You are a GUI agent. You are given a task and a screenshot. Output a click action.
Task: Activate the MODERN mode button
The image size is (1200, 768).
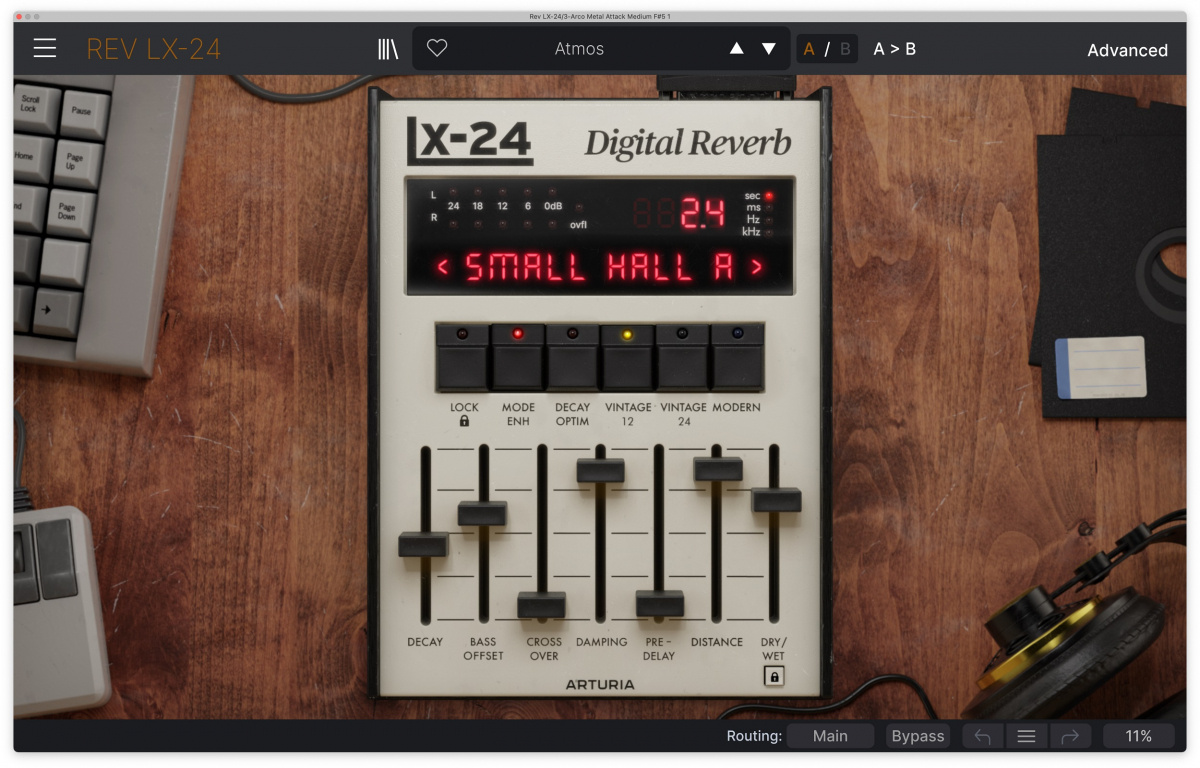(735, 357)
